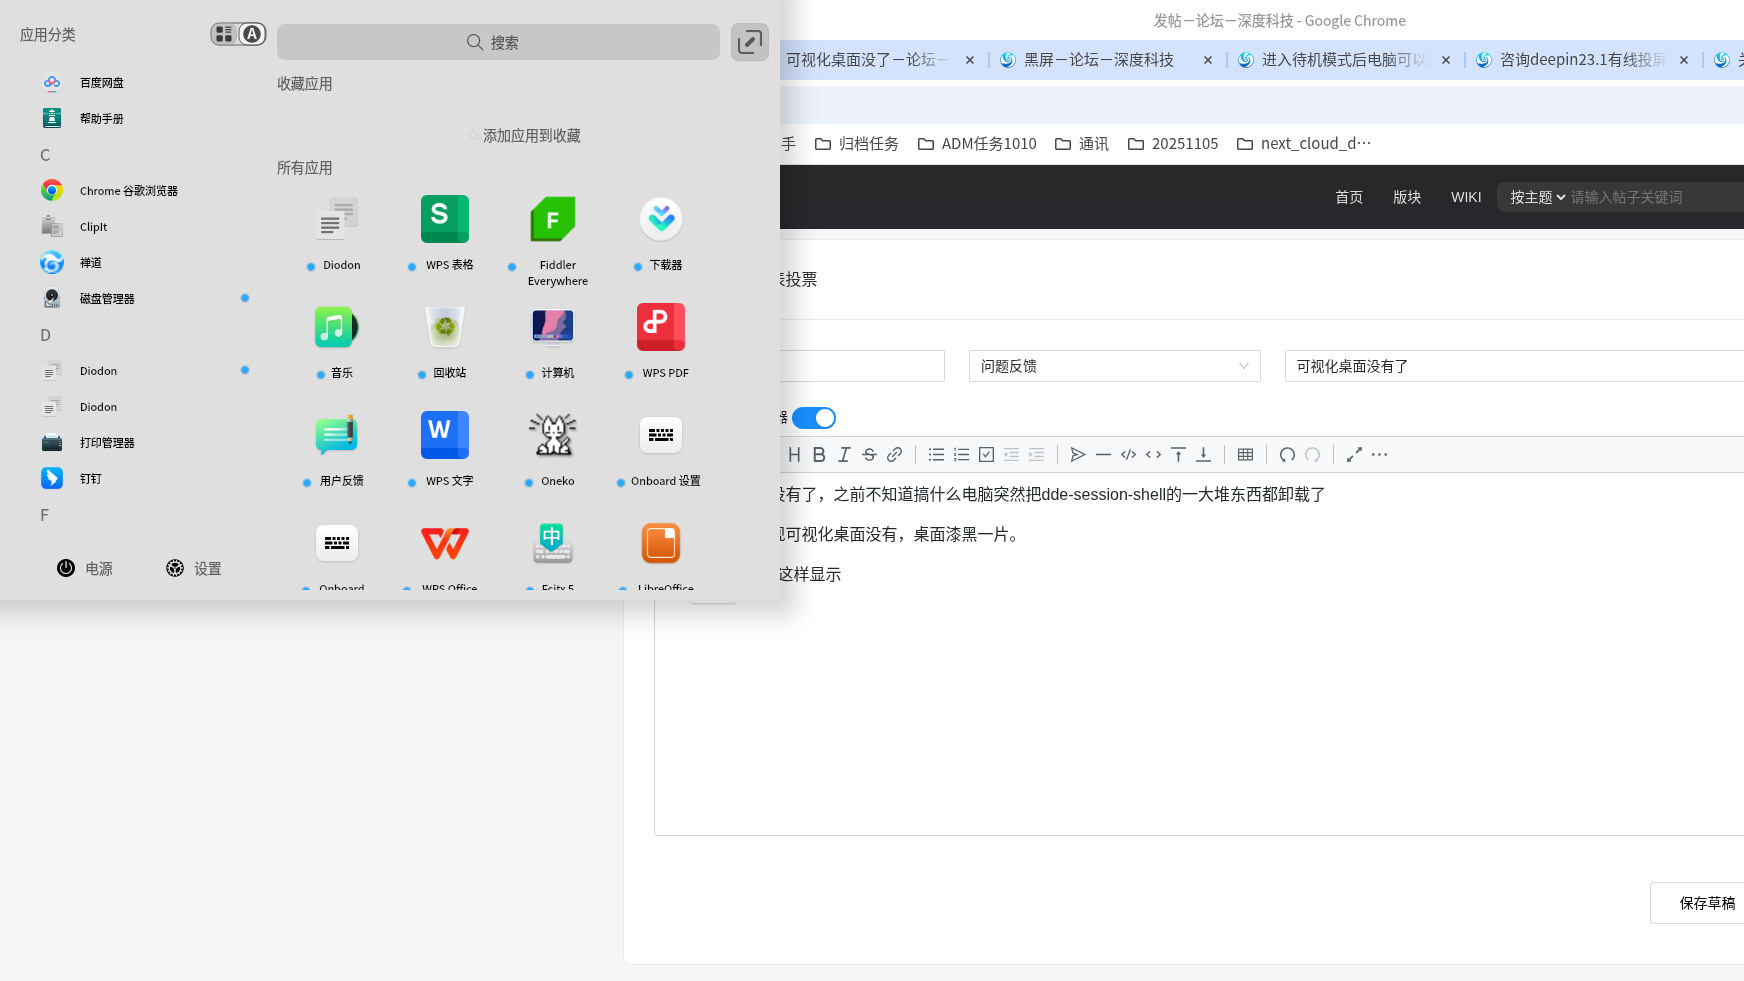Open the heading H level menu
This screenshot has height=981, width=1744.
(794, 455)
